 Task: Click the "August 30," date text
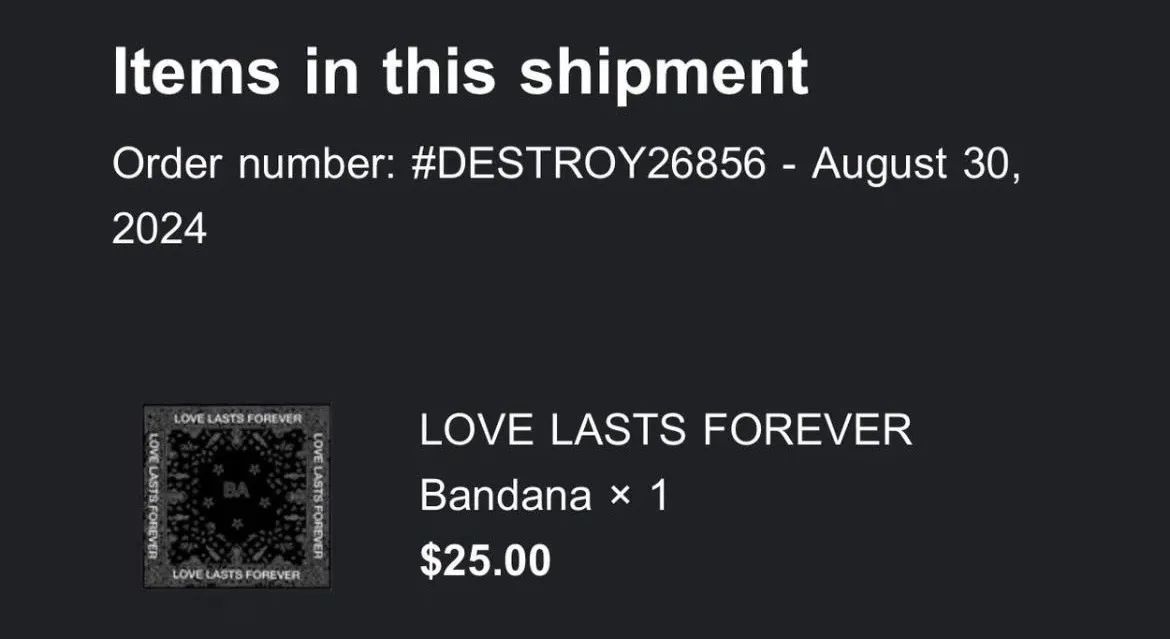(x=916, y=163)
